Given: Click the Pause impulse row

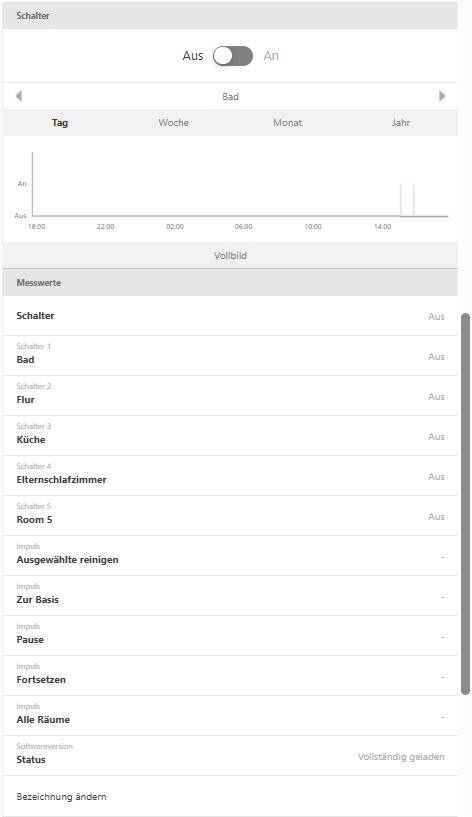Looking at the screenshot, I should click(x=230, y=636).
